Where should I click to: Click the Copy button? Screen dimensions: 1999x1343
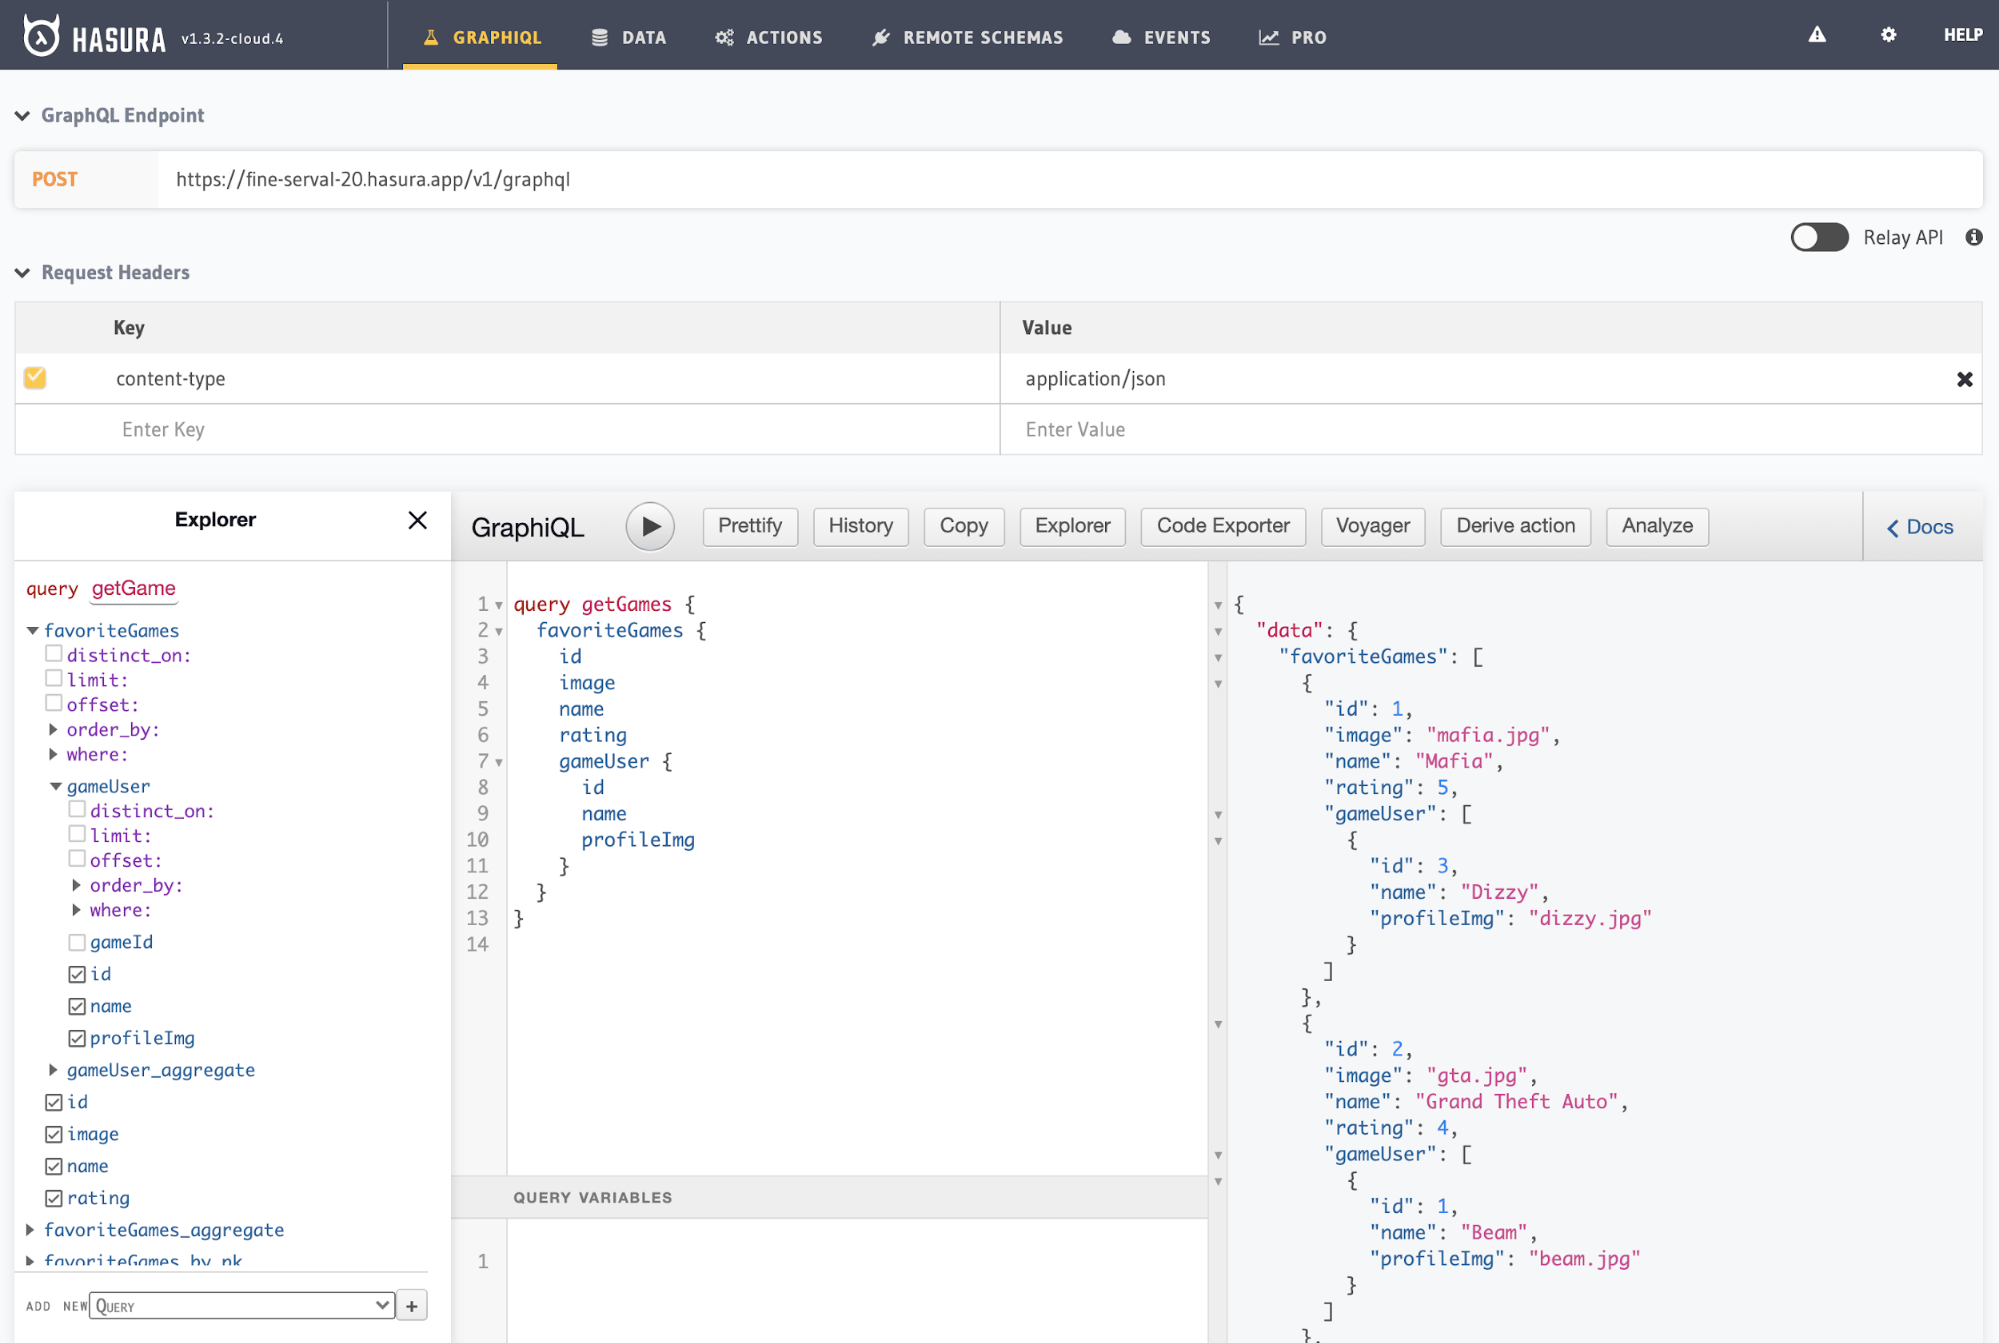point(963,526)
